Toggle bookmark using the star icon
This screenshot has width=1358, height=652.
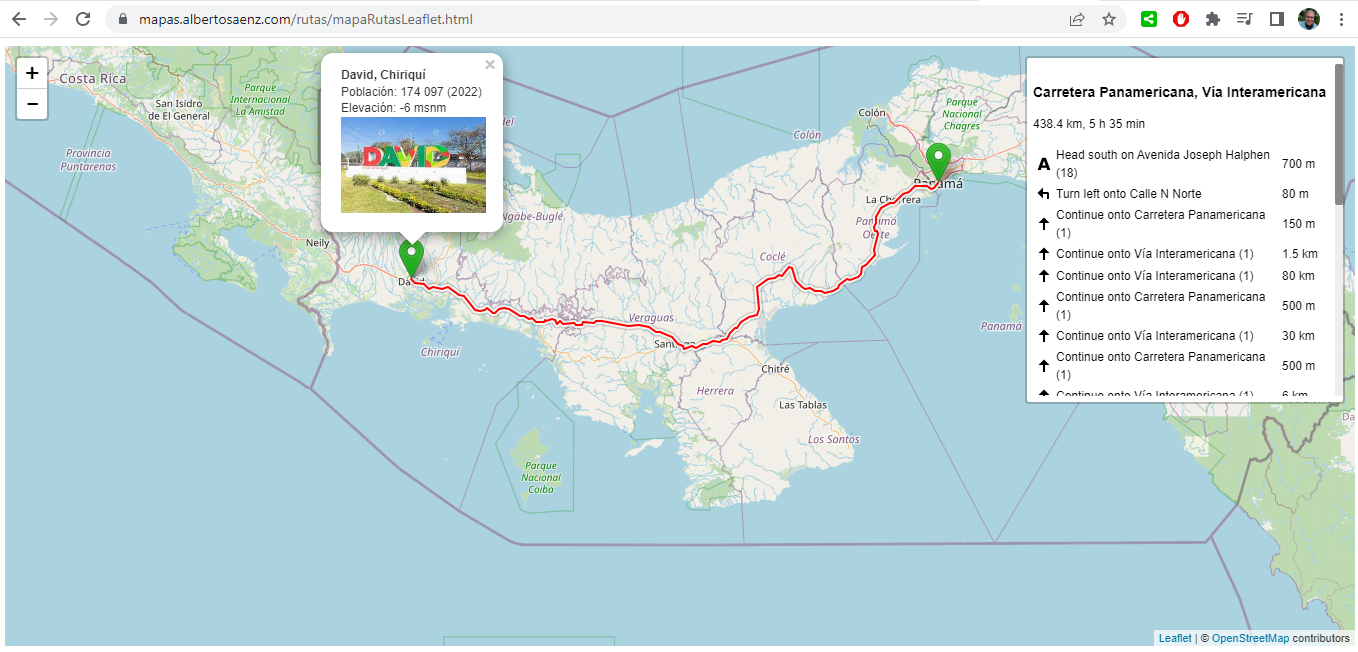[x=1110, y=18]
